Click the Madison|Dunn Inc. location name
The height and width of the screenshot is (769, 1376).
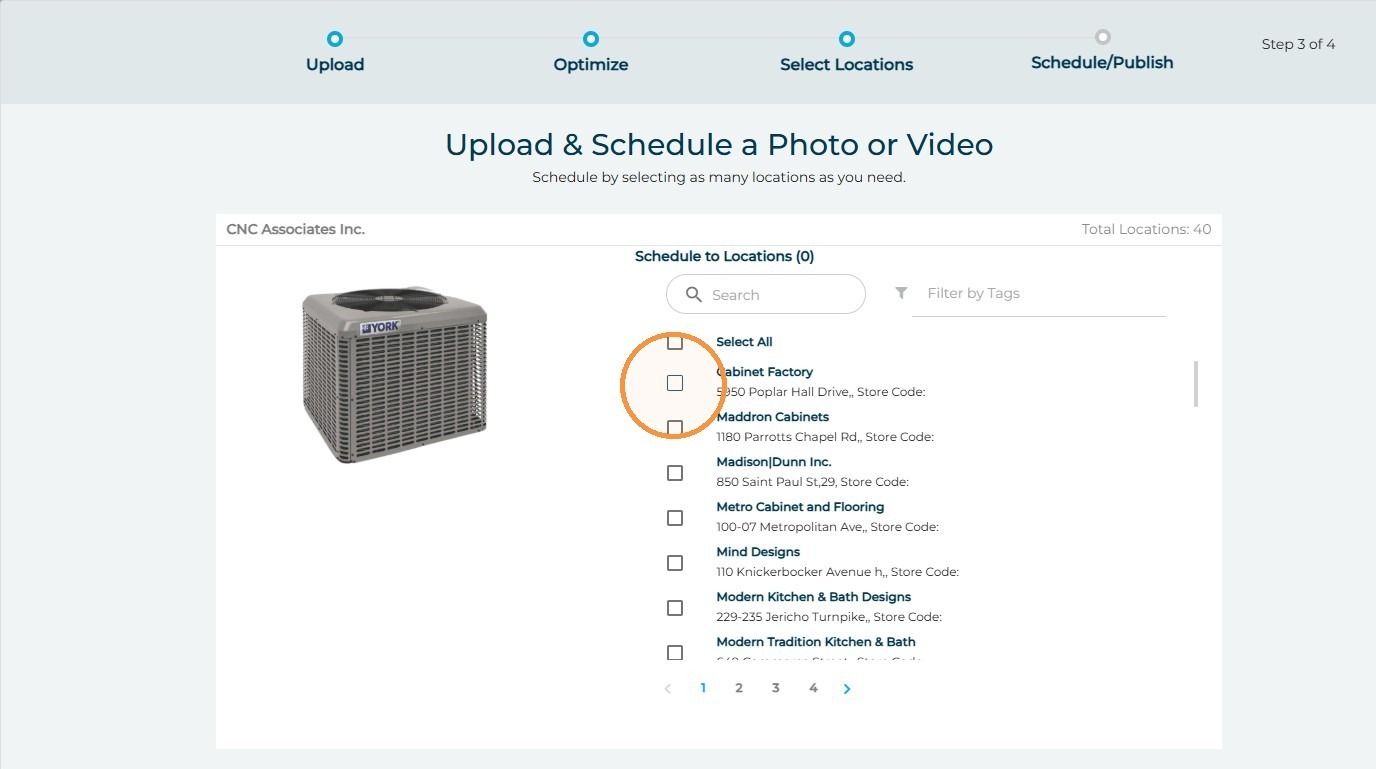tap(774, 462)
